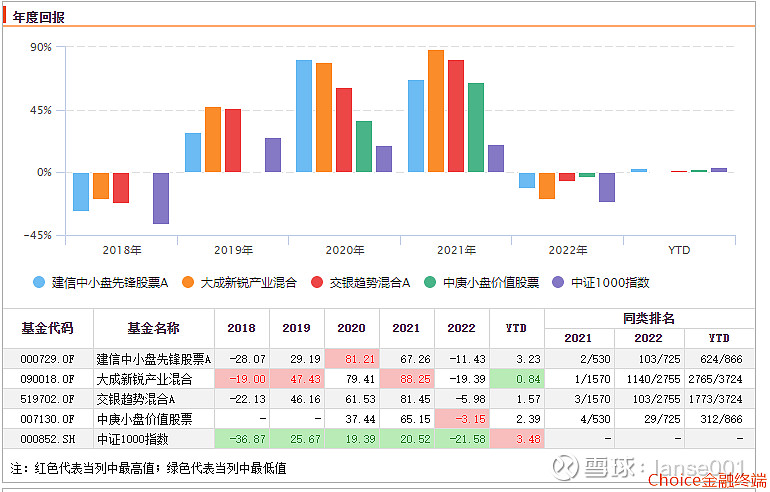Image resolution: width=770 pixels, height=492 pixels.
Task: Select fund code 007130.OF
Action: [47, 419]
